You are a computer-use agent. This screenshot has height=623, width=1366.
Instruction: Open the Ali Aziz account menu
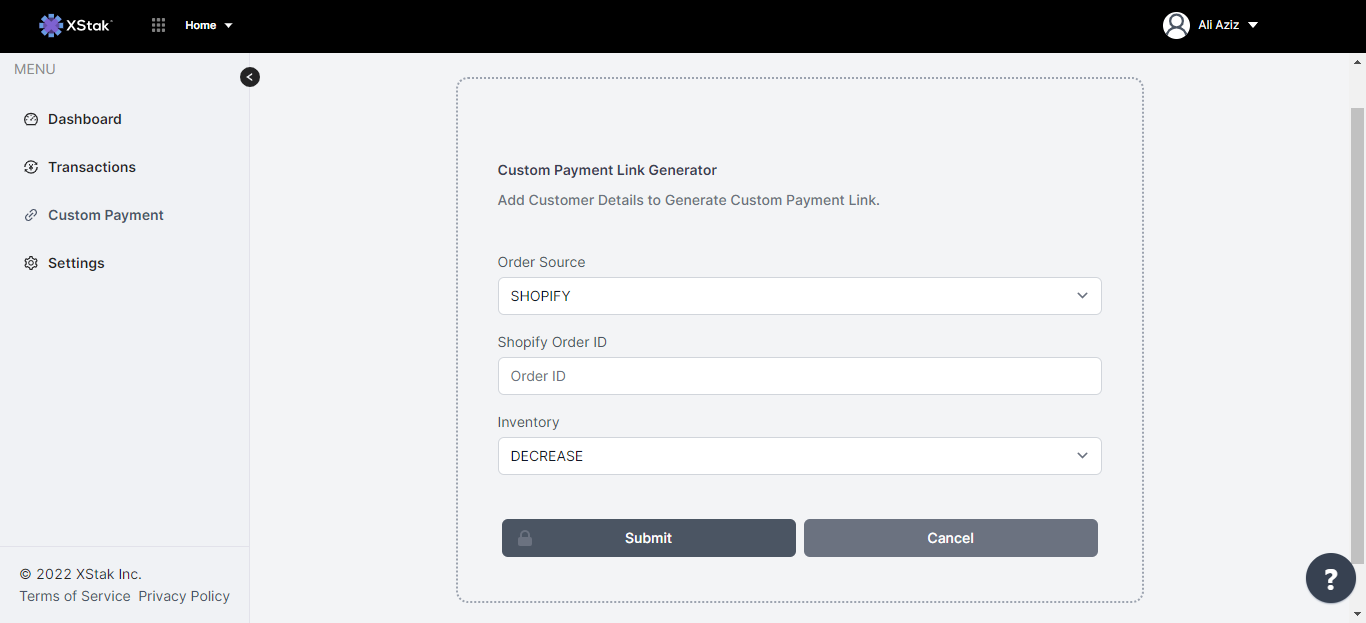[x=1227, y=25]
